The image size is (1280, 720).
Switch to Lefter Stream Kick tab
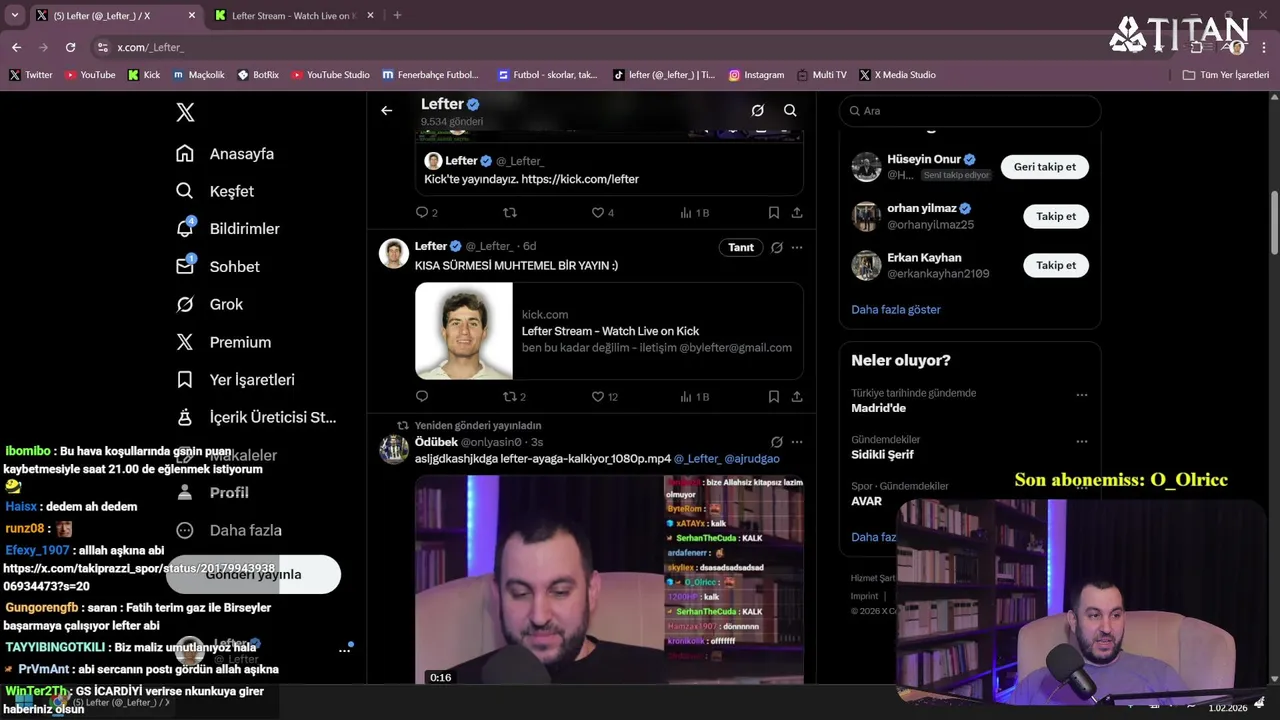(291, 16)
